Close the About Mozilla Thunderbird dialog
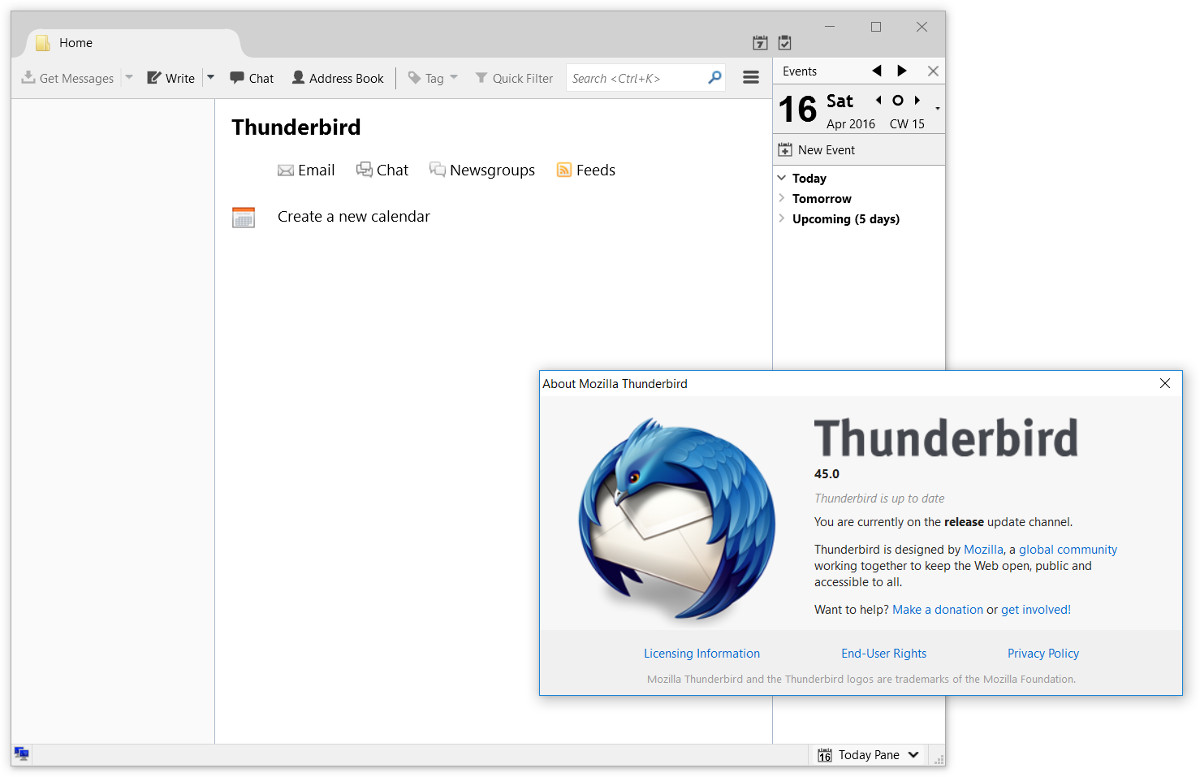1200x777 pixels. coord(1165,383)
